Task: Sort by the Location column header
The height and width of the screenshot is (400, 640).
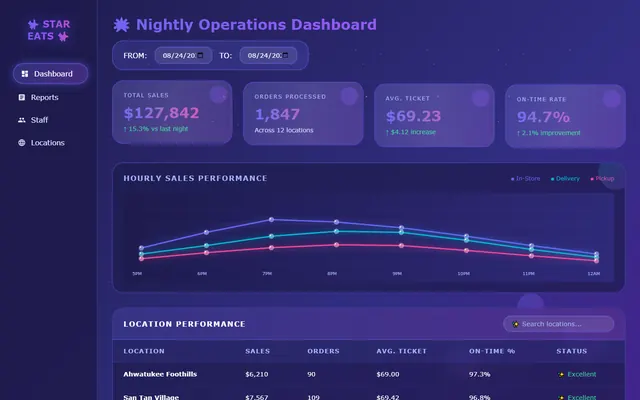Action: [144, 351]
